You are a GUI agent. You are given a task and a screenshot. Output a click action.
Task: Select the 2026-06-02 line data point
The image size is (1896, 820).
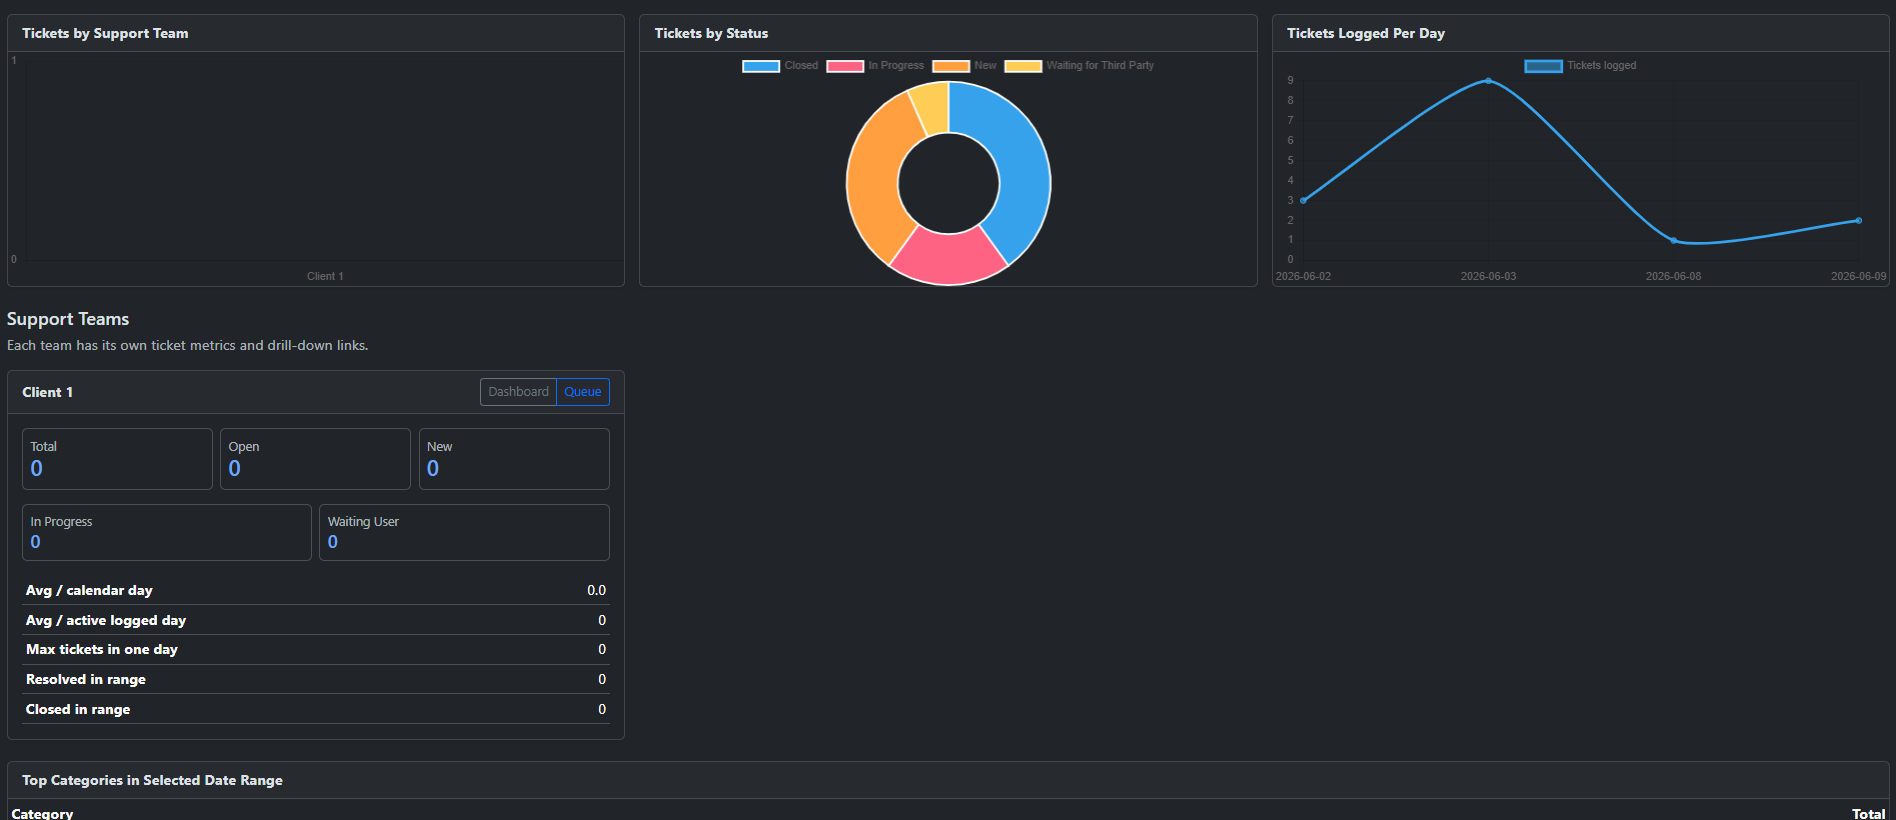pyautogui.click(x=1303, y=200)
